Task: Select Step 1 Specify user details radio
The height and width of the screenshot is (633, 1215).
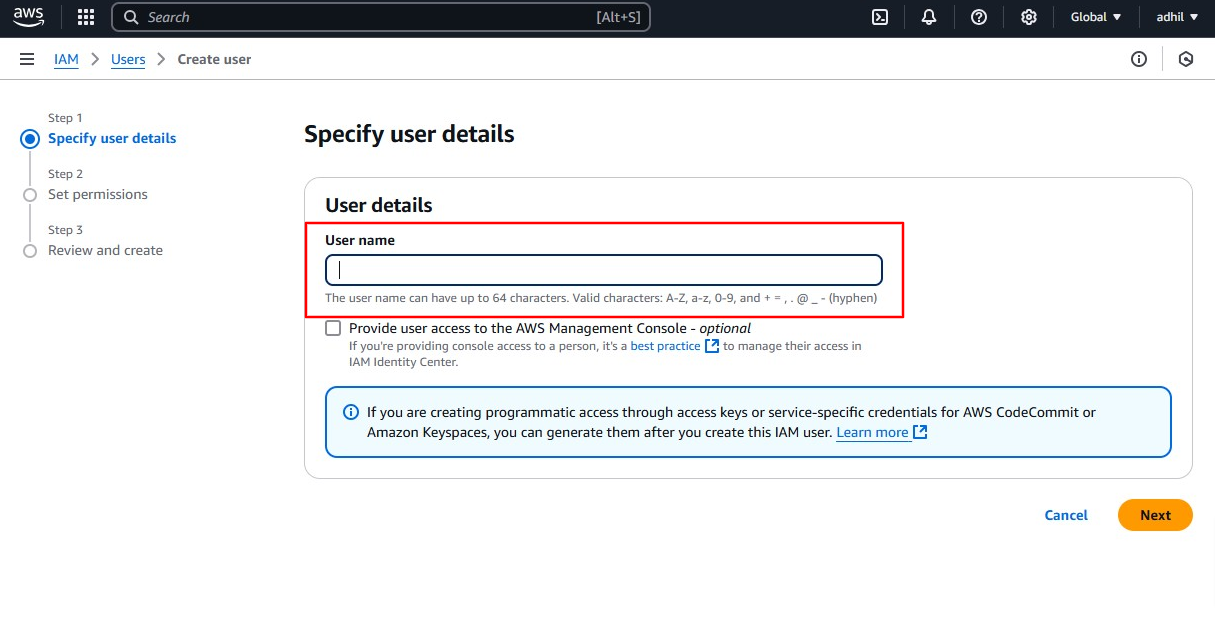Action: click(x=30, y=139)
